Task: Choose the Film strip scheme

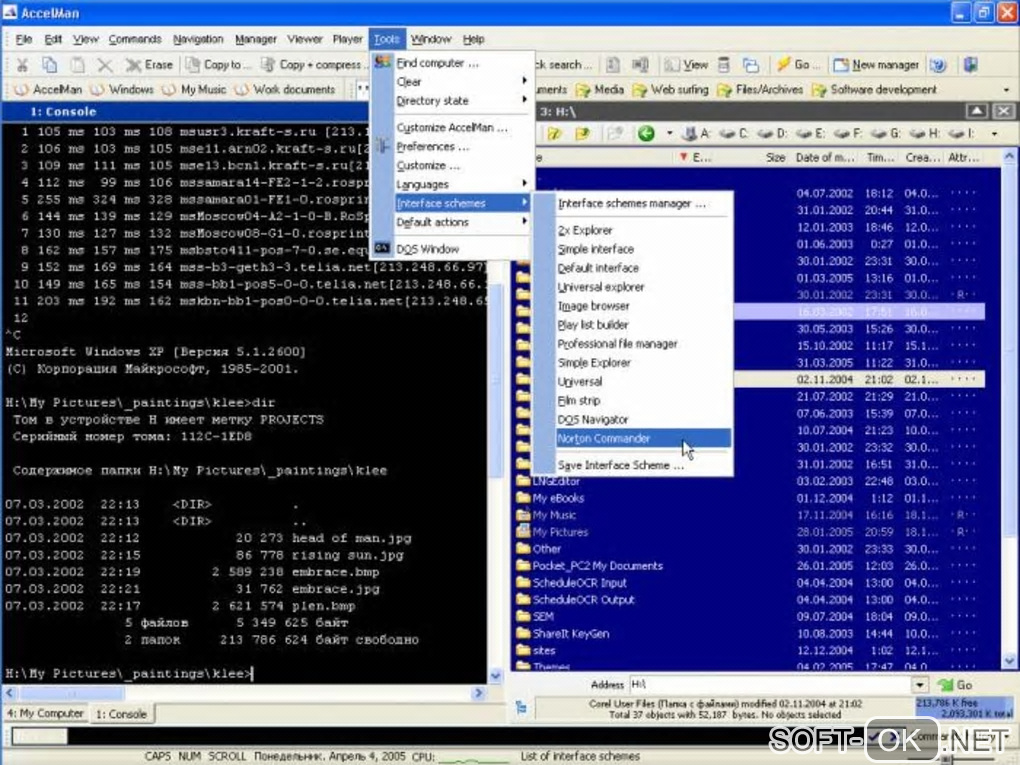Action: pyautogui.click(x=632, y=401)
